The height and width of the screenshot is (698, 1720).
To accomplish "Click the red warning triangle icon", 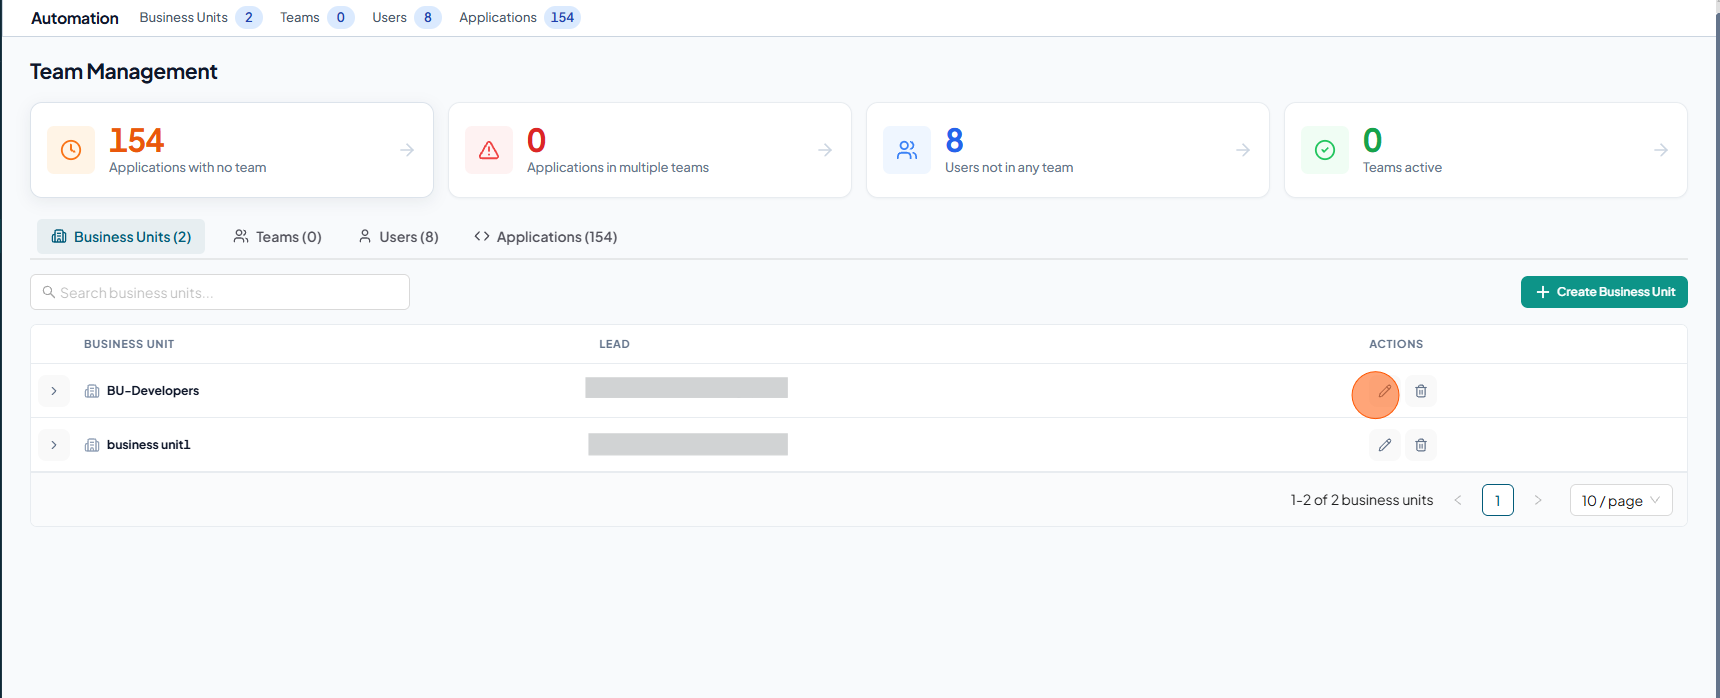I will (x=489, y=150).
